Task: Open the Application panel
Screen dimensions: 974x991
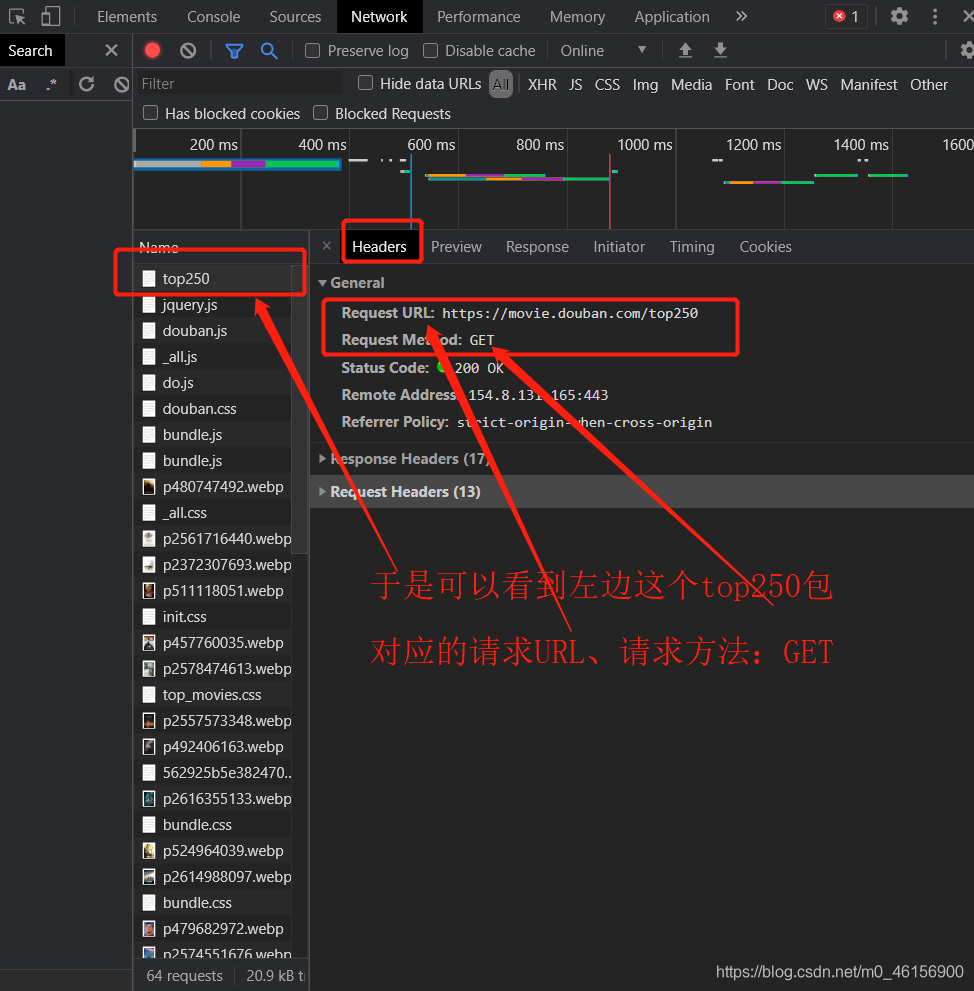Action: pos(672,16)
